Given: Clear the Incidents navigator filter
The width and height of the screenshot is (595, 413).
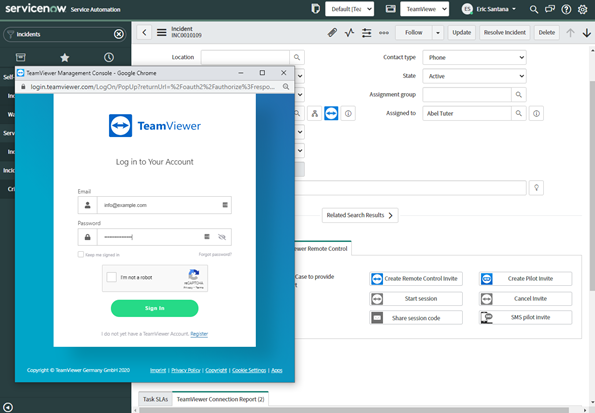Looking at the screenshot, I should [x=119, y=34].
